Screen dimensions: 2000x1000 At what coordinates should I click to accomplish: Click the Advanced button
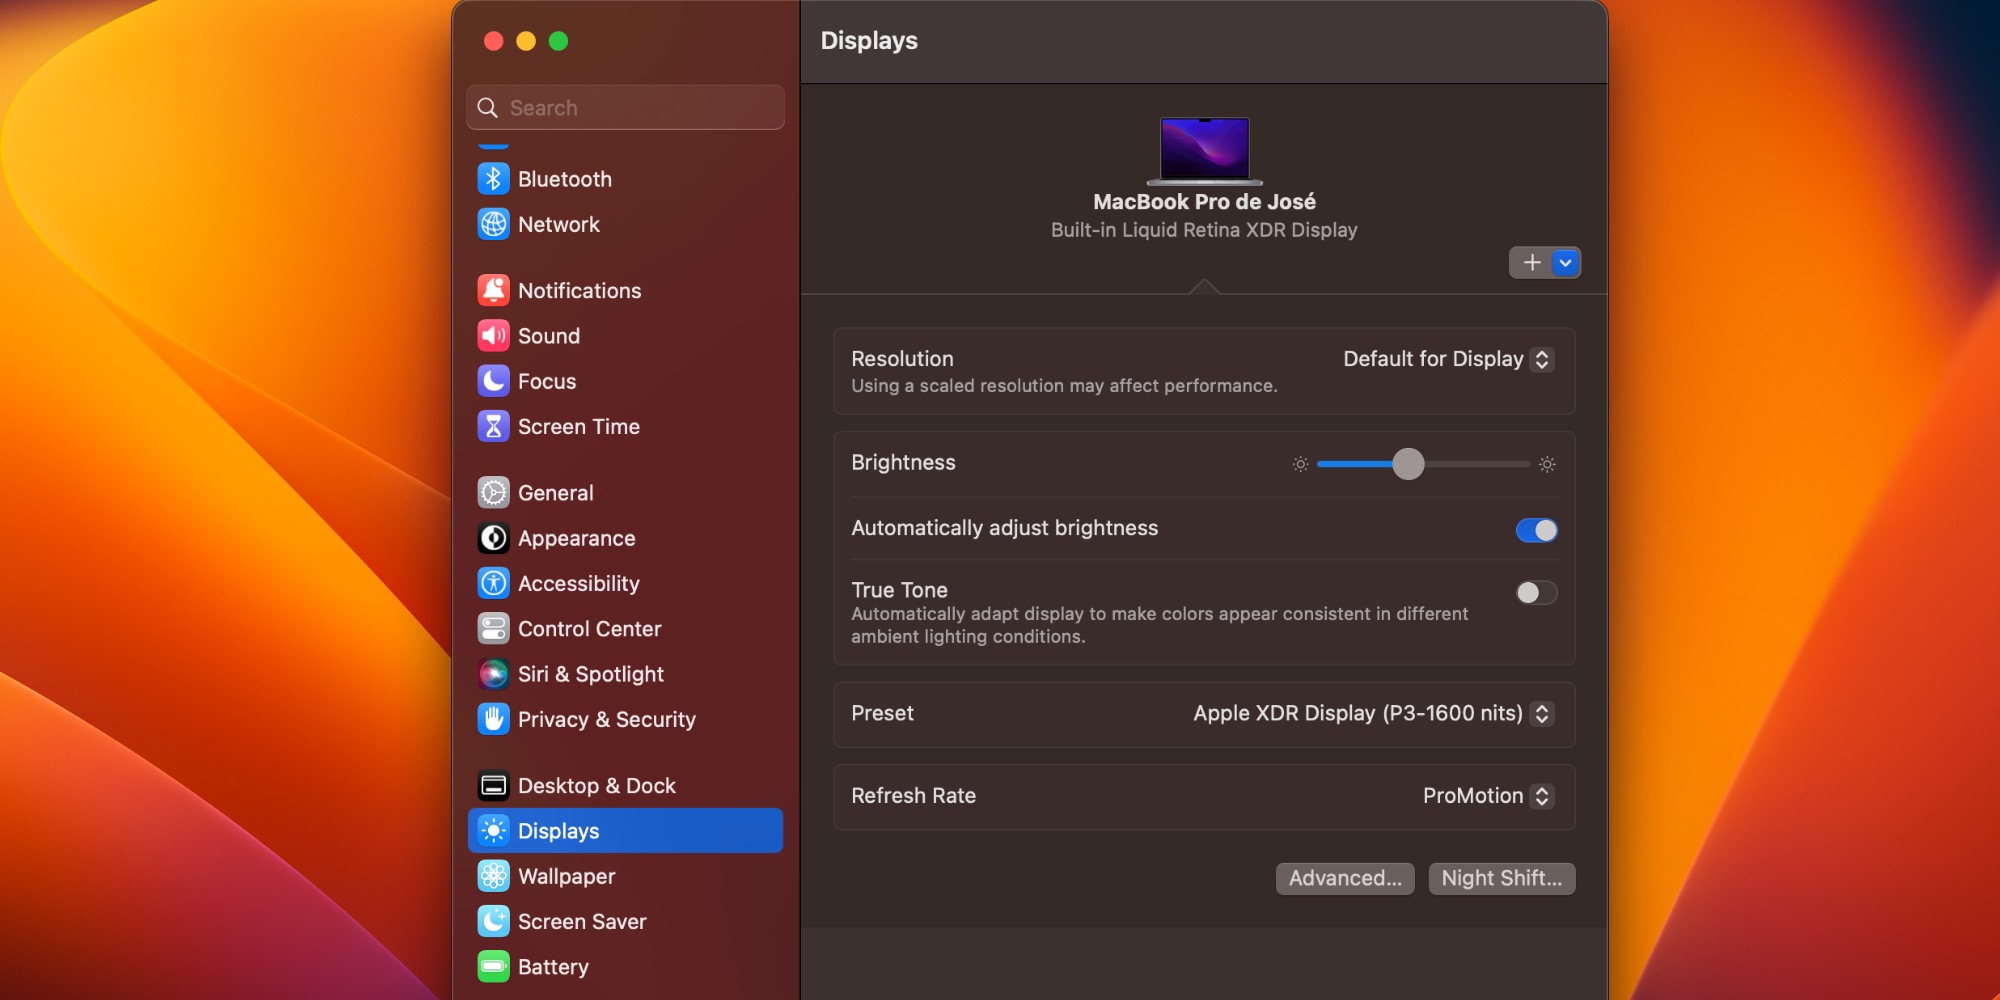(x=1344, y=878)
